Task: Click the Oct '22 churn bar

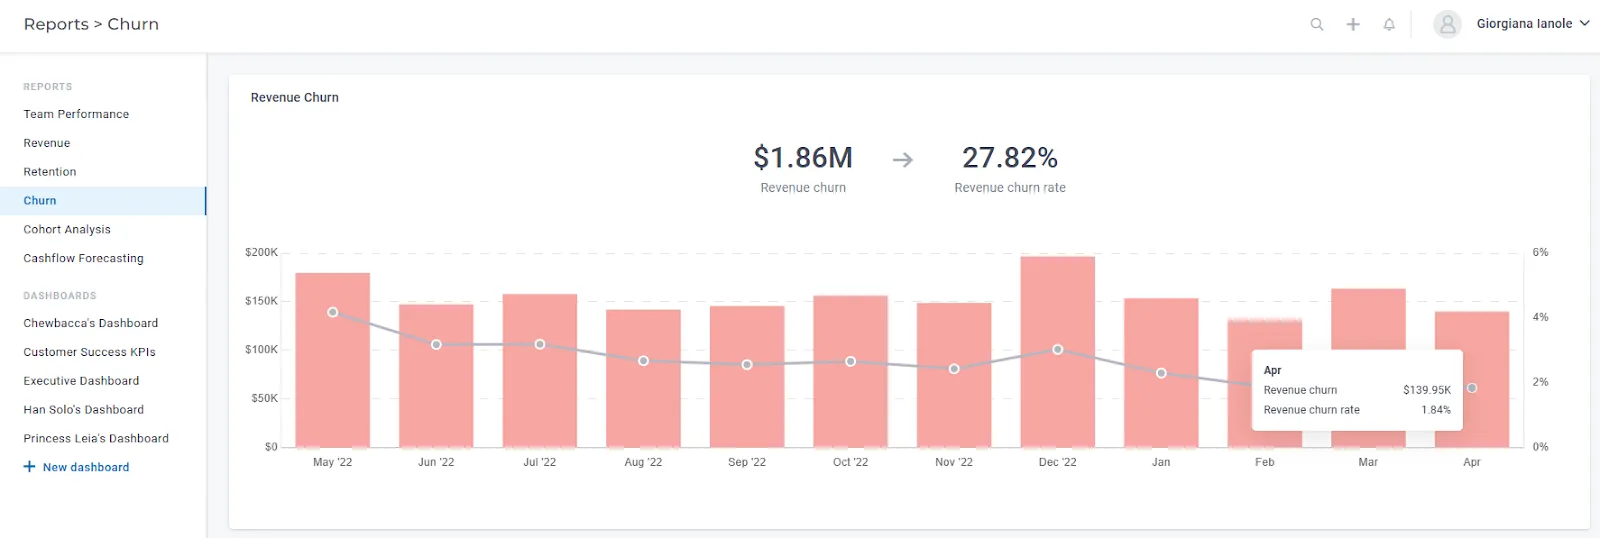Action: click(x=851, y=372)
